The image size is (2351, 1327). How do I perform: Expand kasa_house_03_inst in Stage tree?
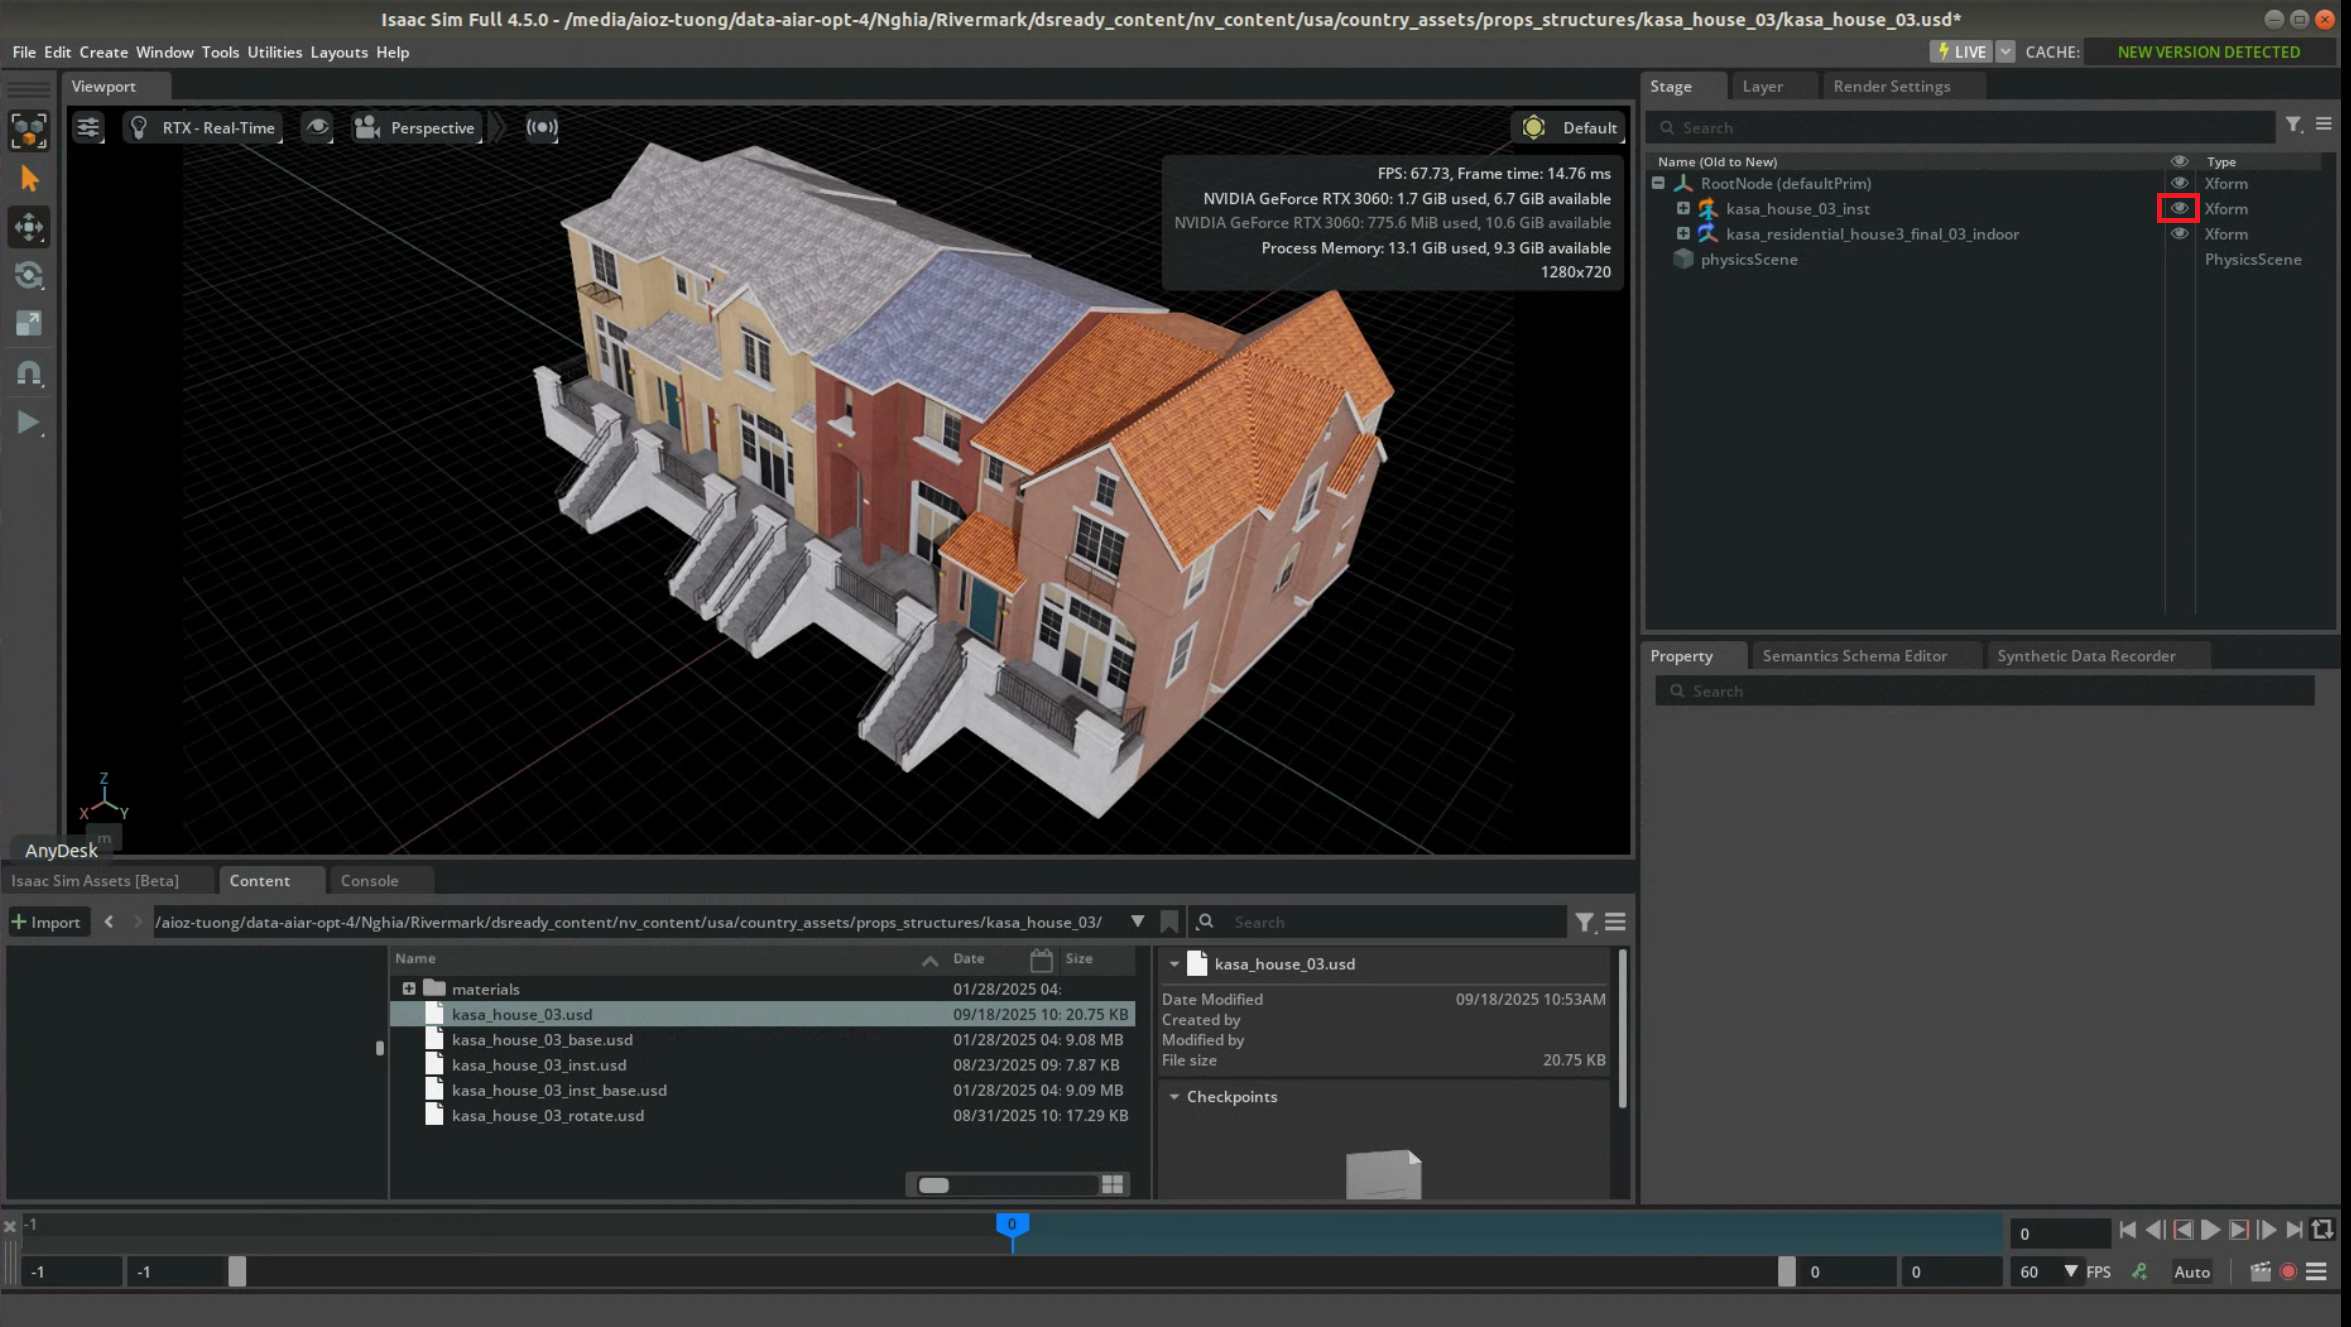click(1683, 208)
